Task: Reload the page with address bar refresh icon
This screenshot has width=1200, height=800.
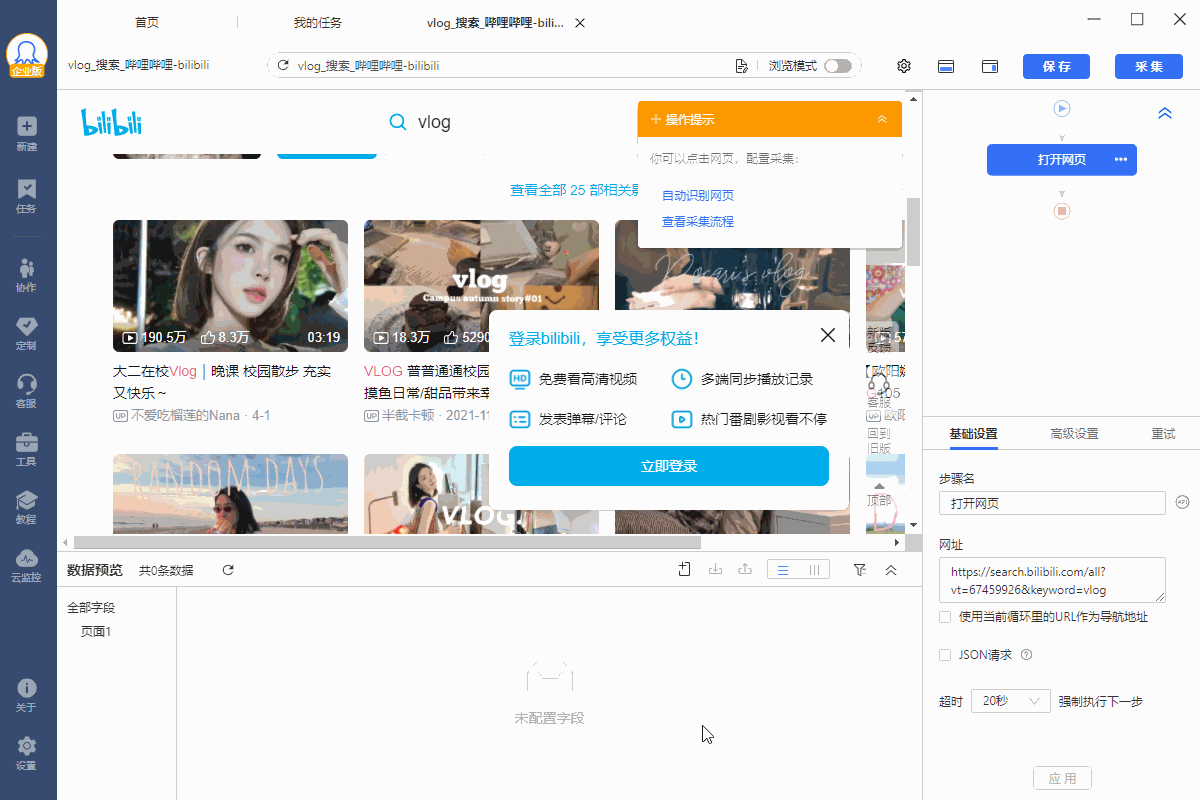Action: point(283,66)
